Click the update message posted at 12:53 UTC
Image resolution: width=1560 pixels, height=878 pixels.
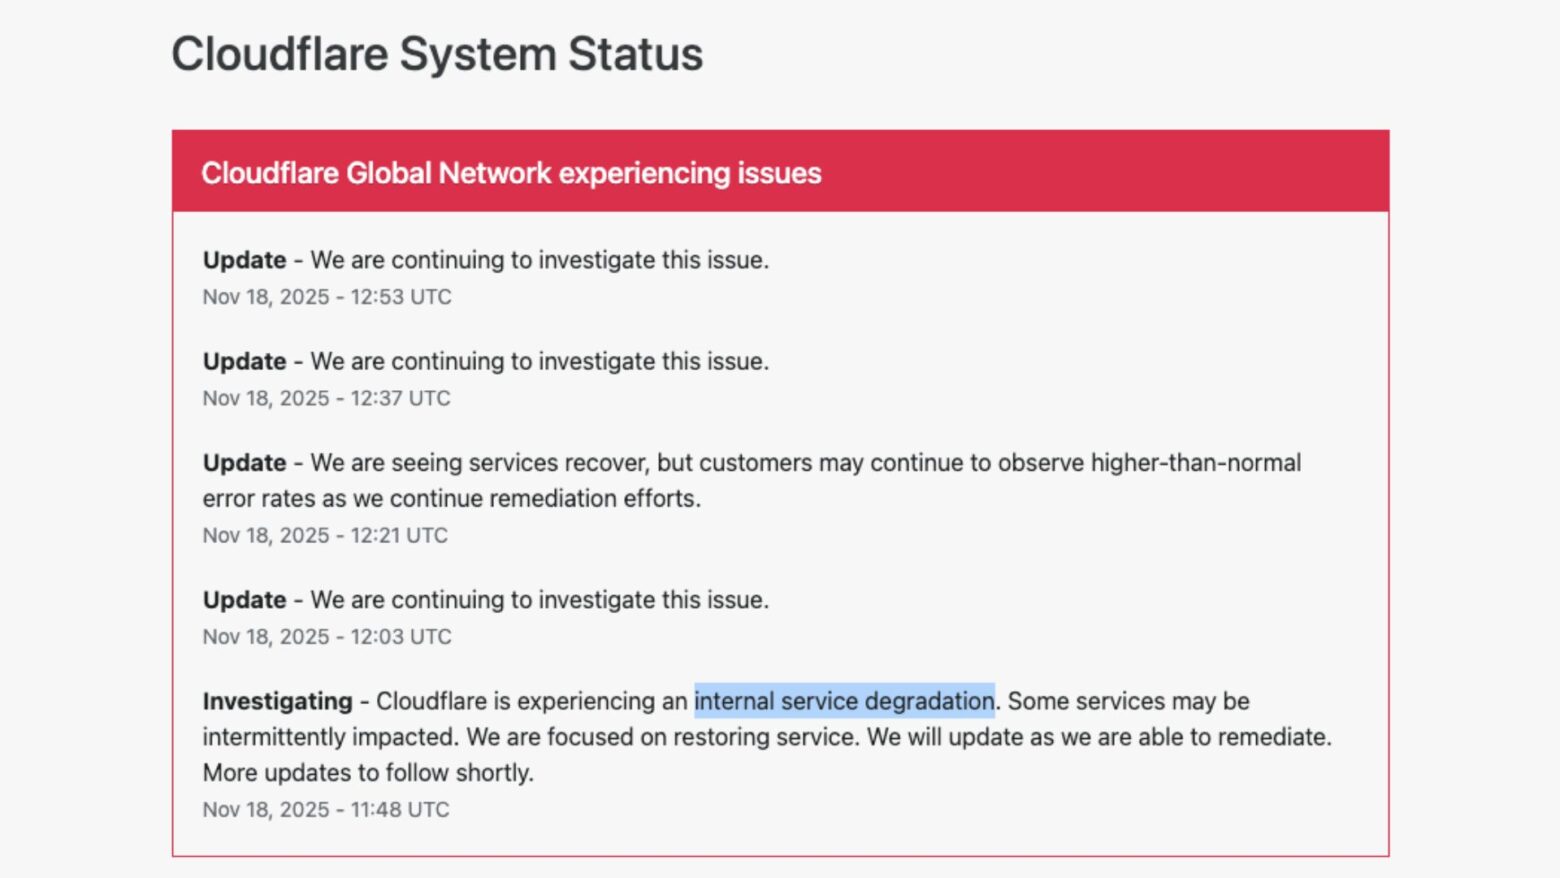tap(540, 260)
